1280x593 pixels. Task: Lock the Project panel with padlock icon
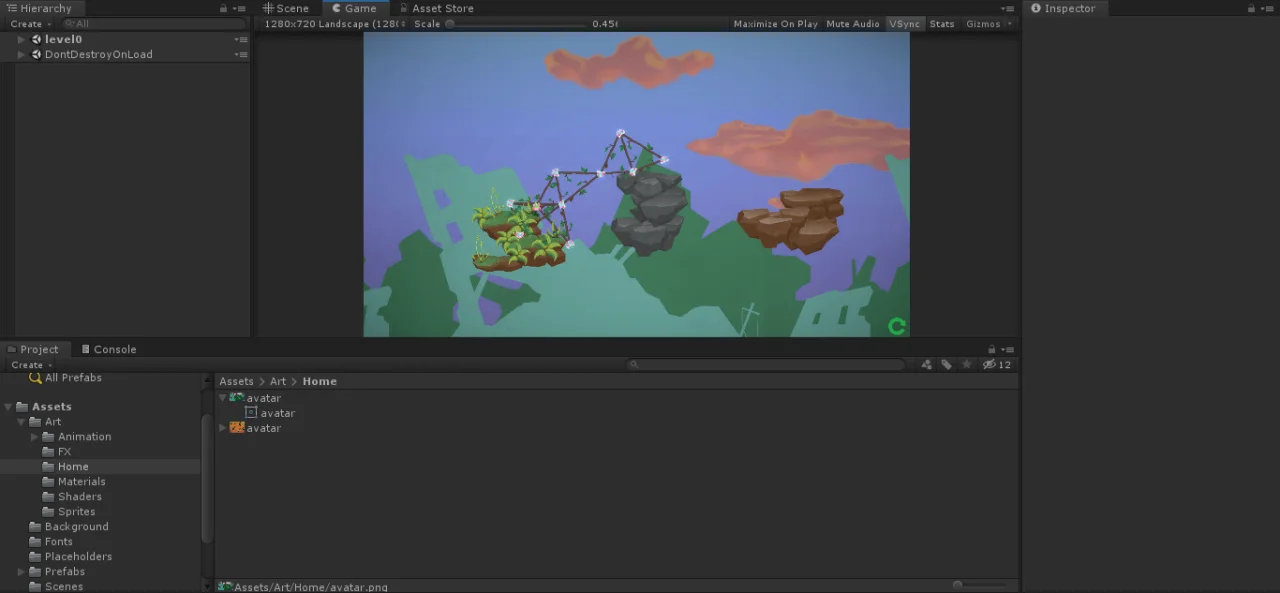(x=991, y=349)
